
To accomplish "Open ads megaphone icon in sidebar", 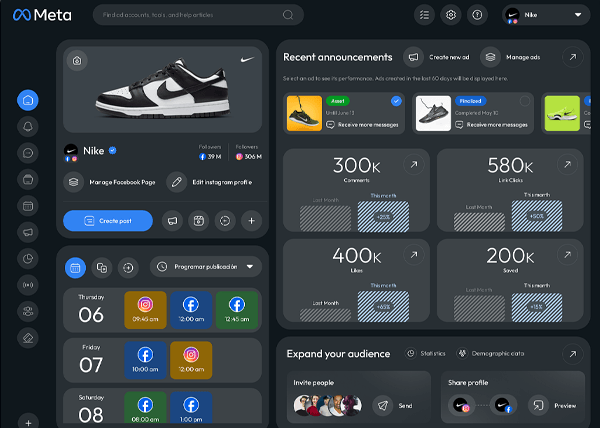I will point(28,232).
